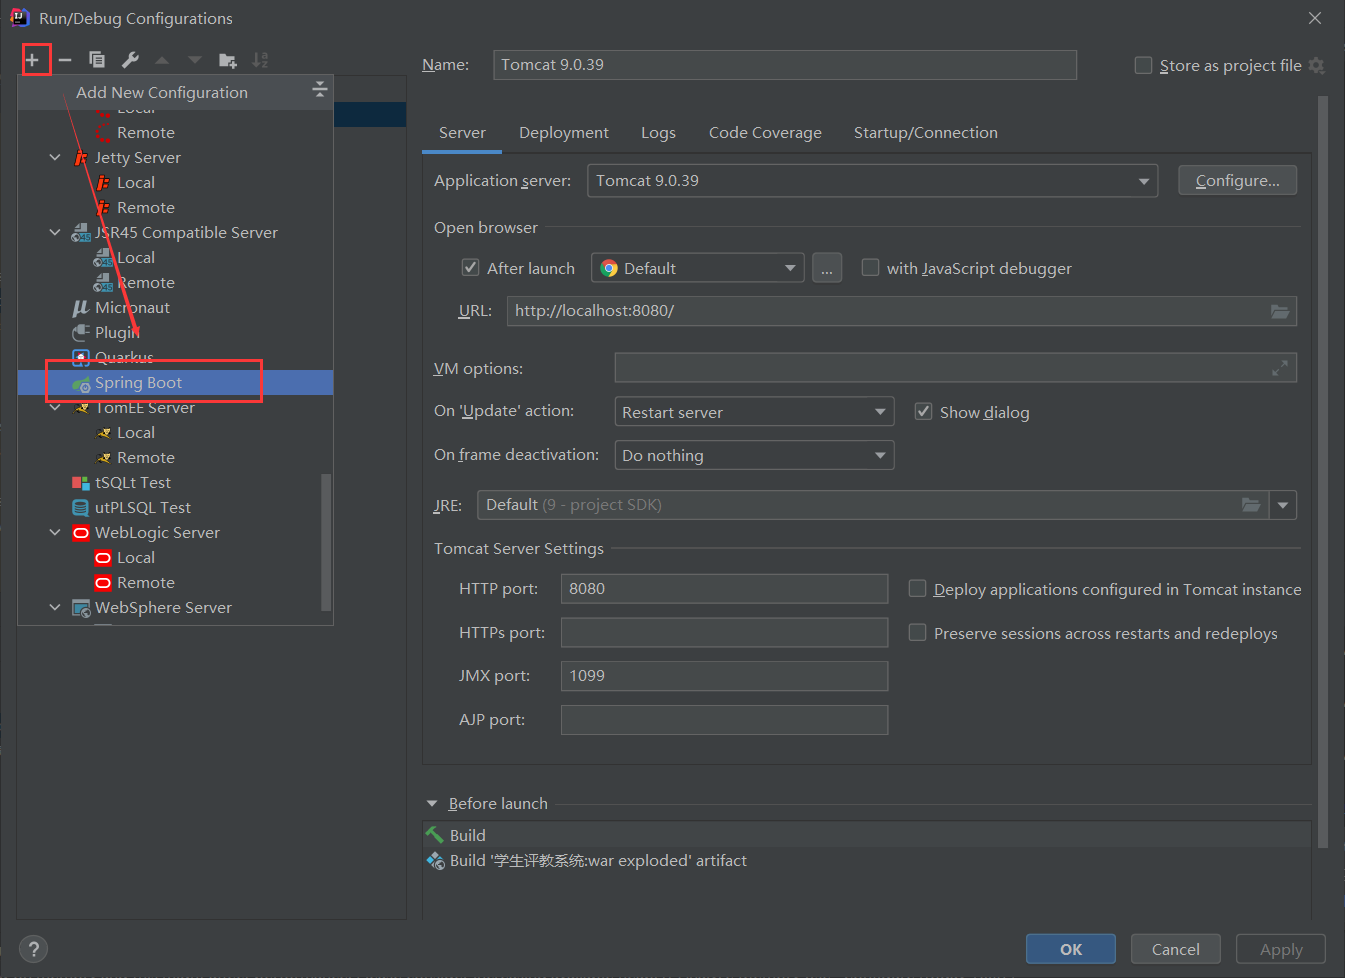Click the Cancel button
This screenshot has height=978, width=1345.
[x=1176, y=949]
